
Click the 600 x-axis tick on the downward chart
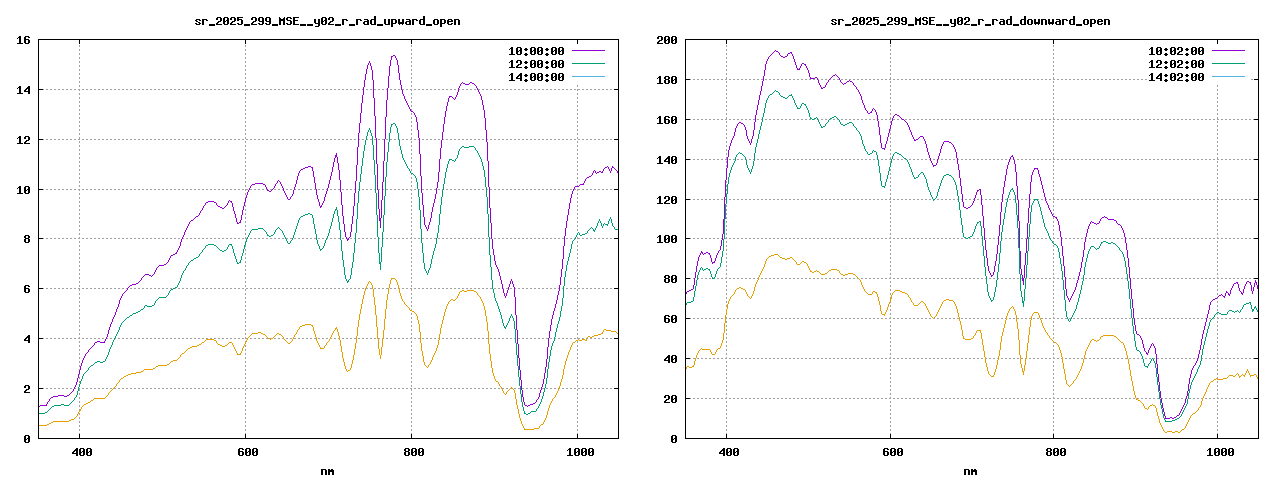890,452
